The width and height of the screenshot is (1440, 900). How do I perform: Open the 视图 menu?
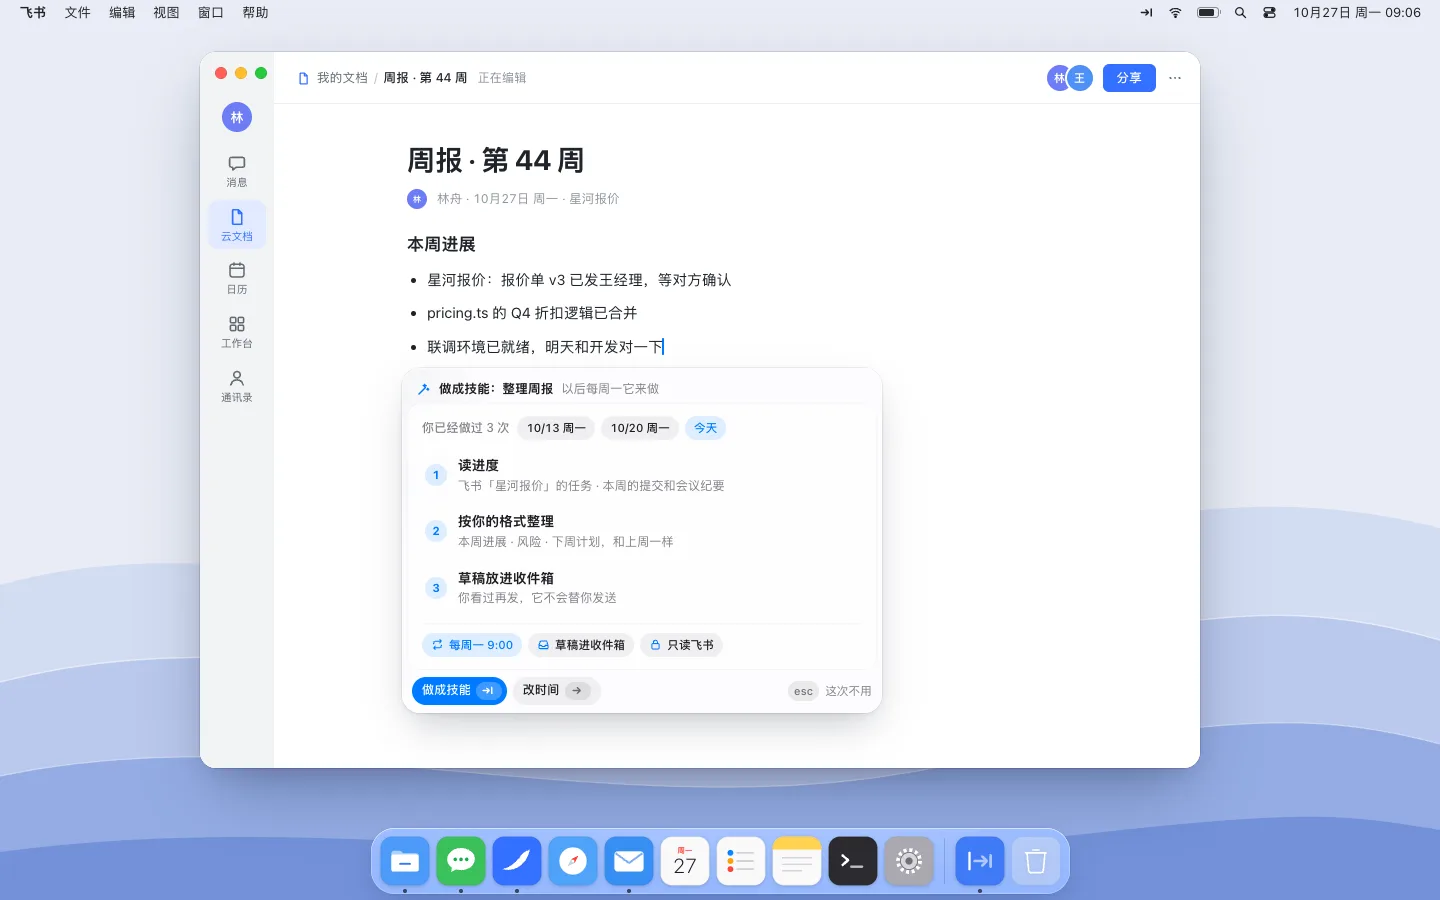[x=166, y=13]
